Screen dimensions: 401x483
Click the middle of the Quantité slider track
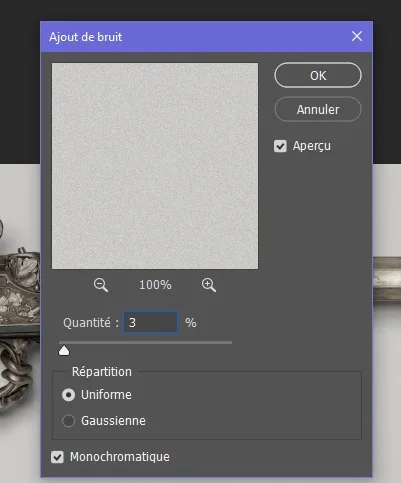coord(145,342)
